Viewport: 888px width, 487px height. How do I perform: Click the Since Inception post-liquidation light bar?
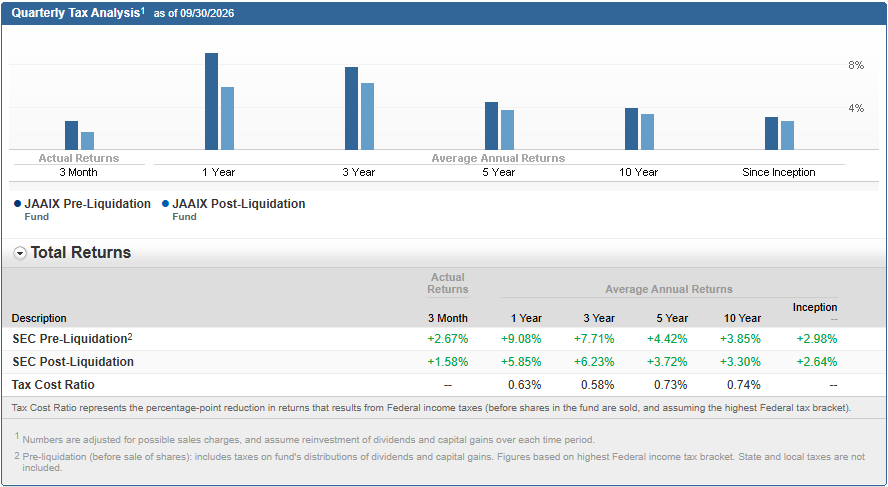pyautogui.click(x=787, y=135)
